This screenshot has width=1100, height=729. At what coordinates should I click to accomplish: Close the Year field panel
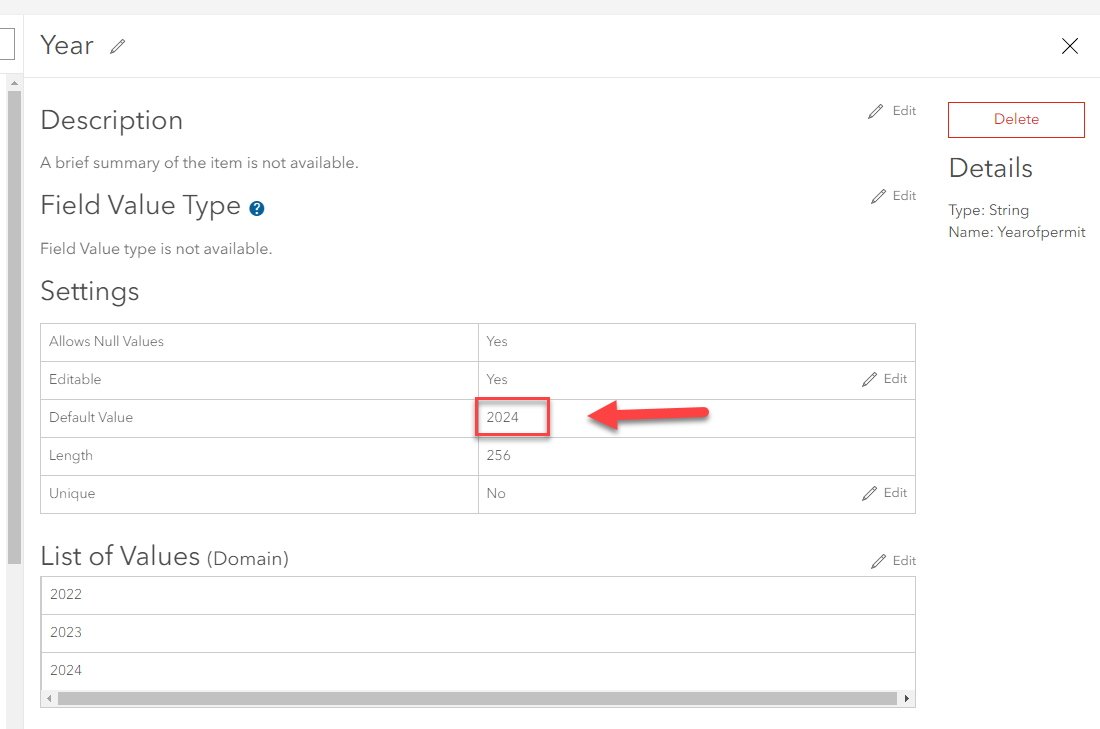[1069, 46]
